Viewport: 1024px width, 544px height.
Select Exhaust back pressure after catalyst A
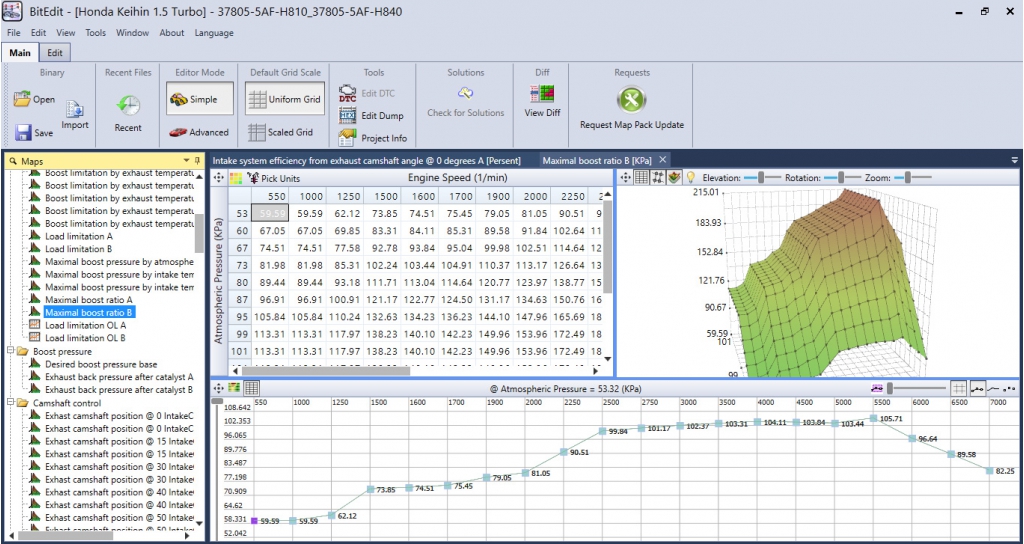(119, 377)
